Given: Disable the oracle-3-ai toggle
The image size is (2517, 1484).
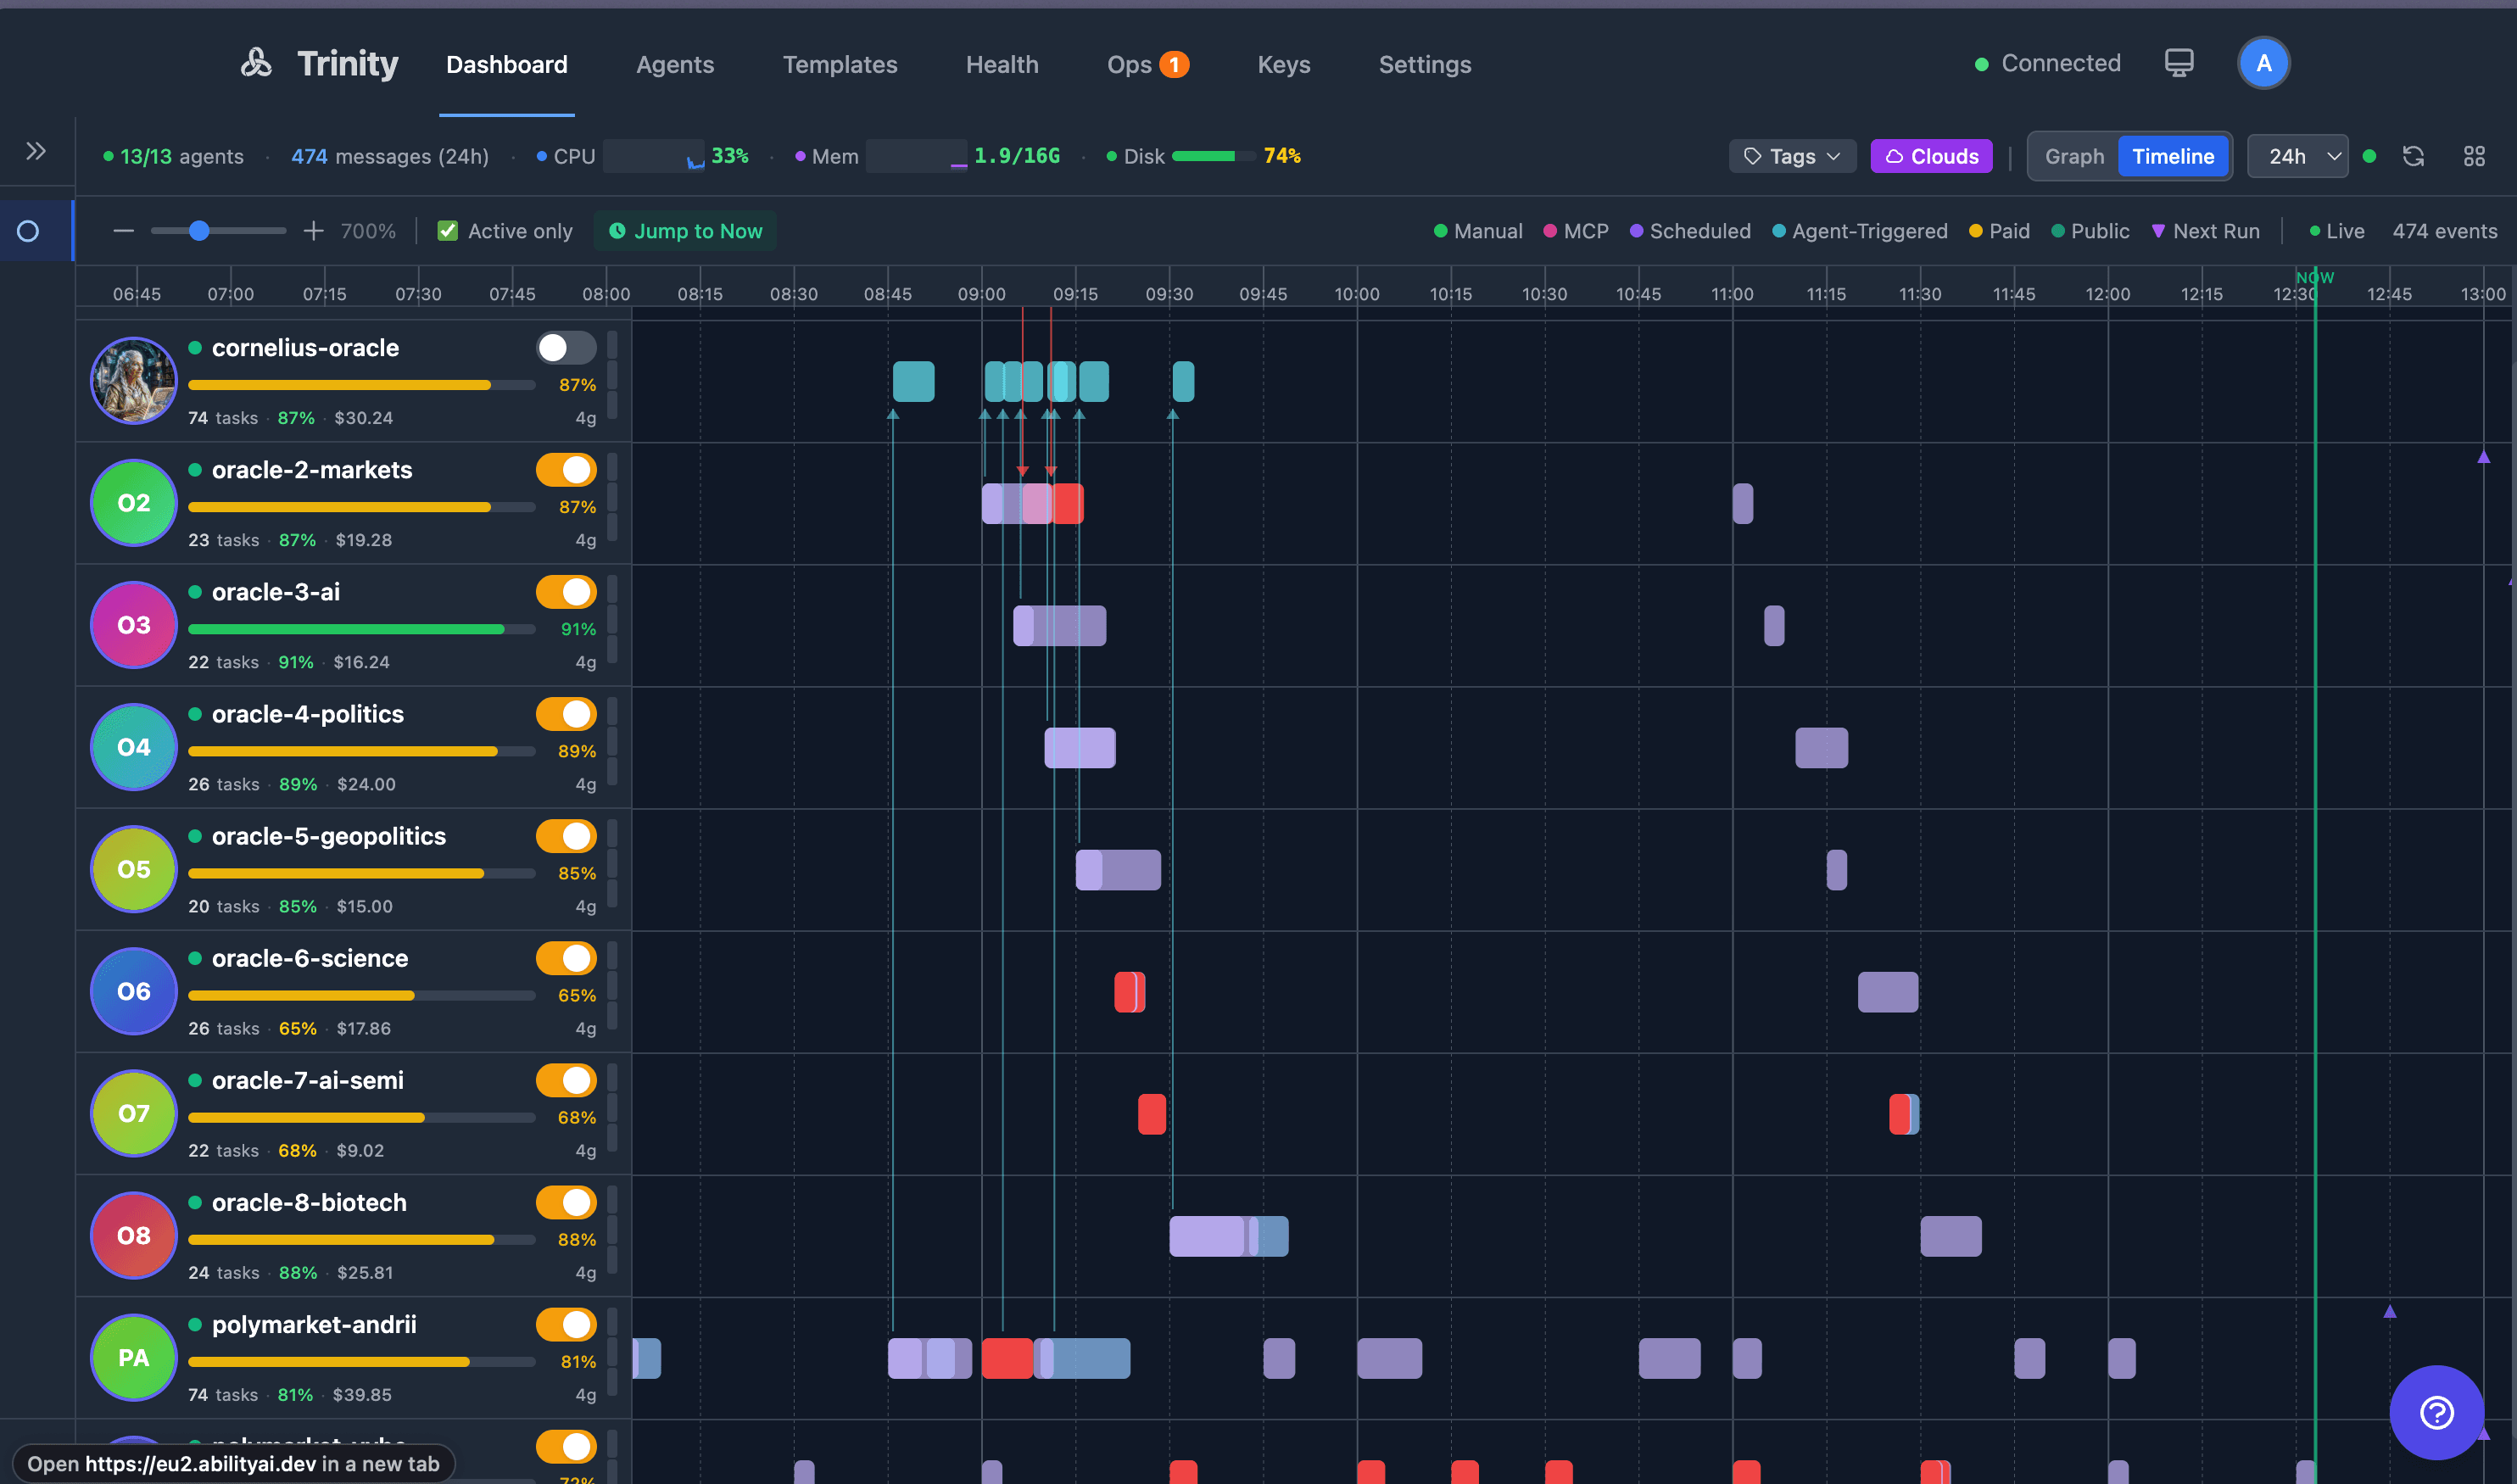Looking at the screenshot, I should coord(566,591).
